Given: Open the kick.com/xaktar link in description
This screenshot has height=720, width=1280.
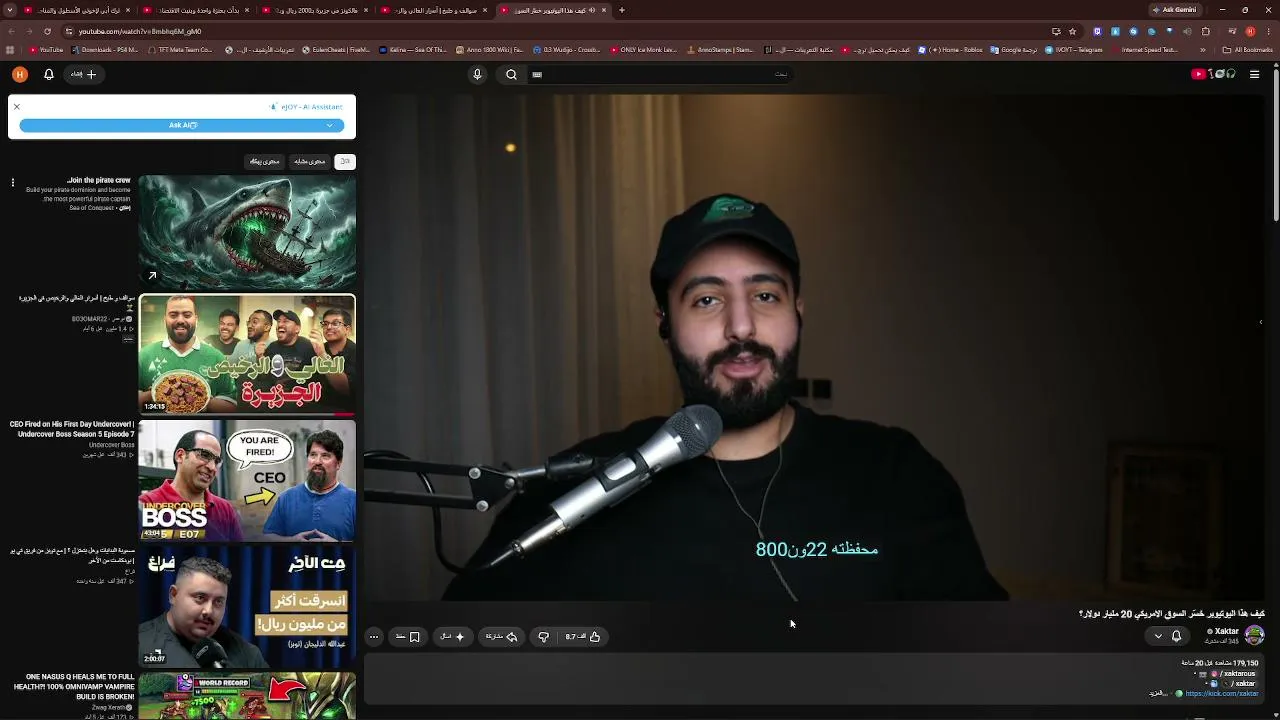Looking at the screenshot, I should tap(1222, 694).
